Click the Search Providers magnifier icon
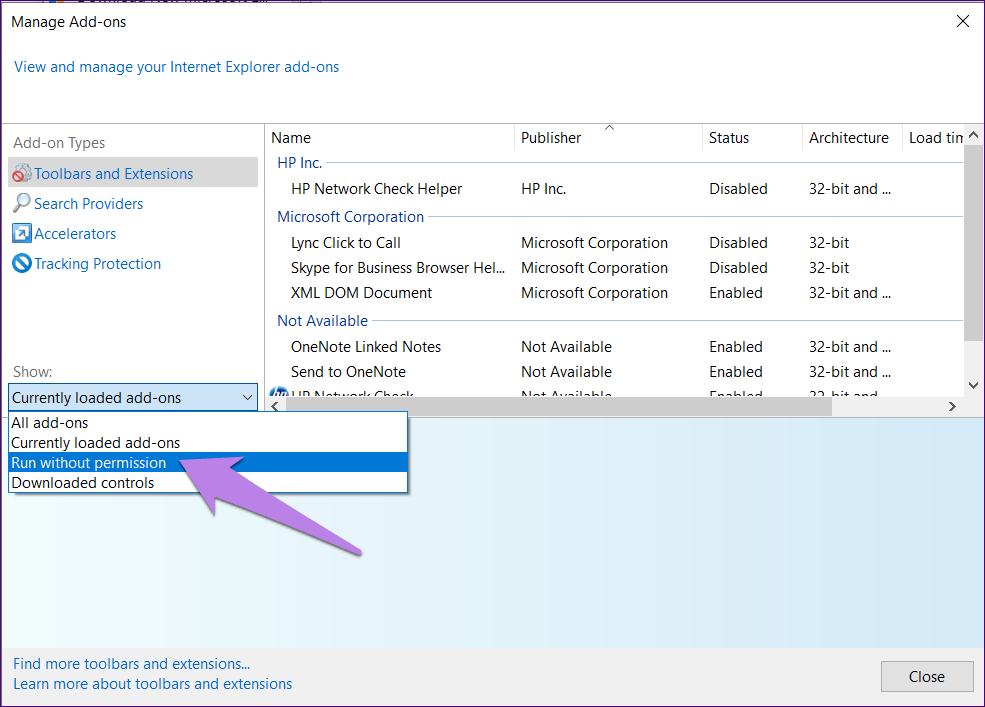Viewport: 985px width, 707px height. coord(21,204)
